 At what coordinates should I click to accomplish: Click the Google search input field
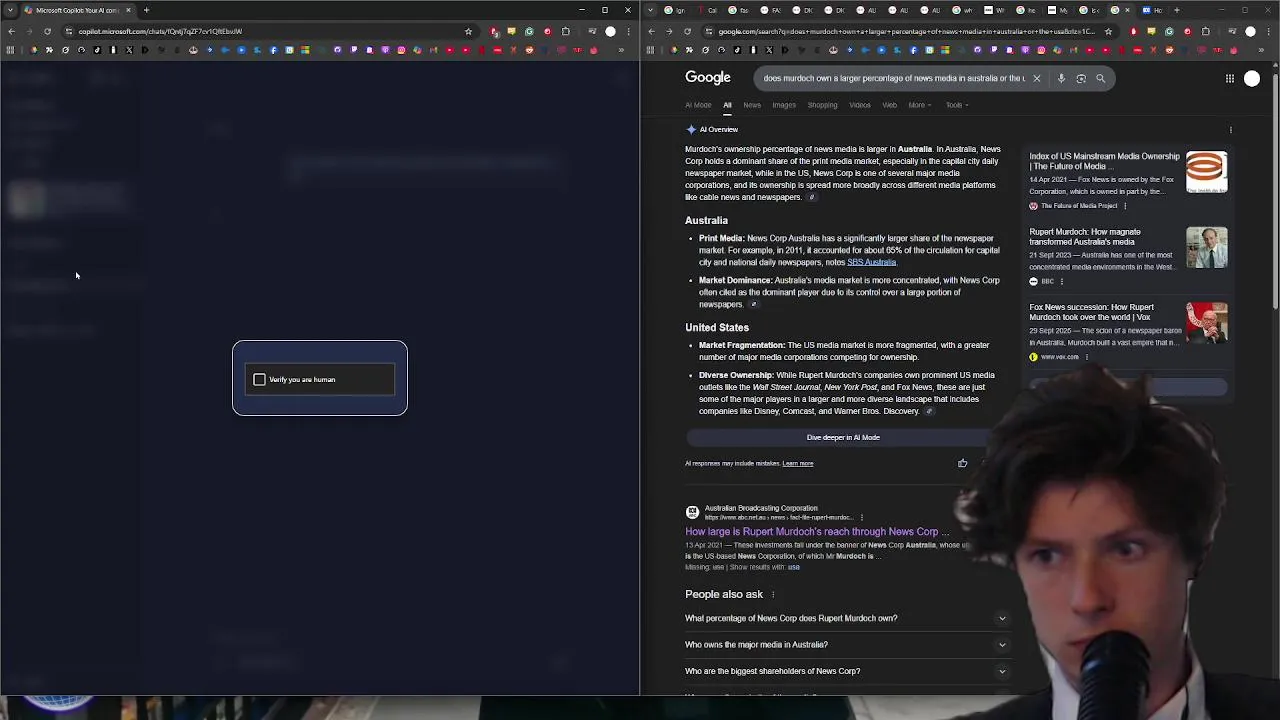pos(894,78)
